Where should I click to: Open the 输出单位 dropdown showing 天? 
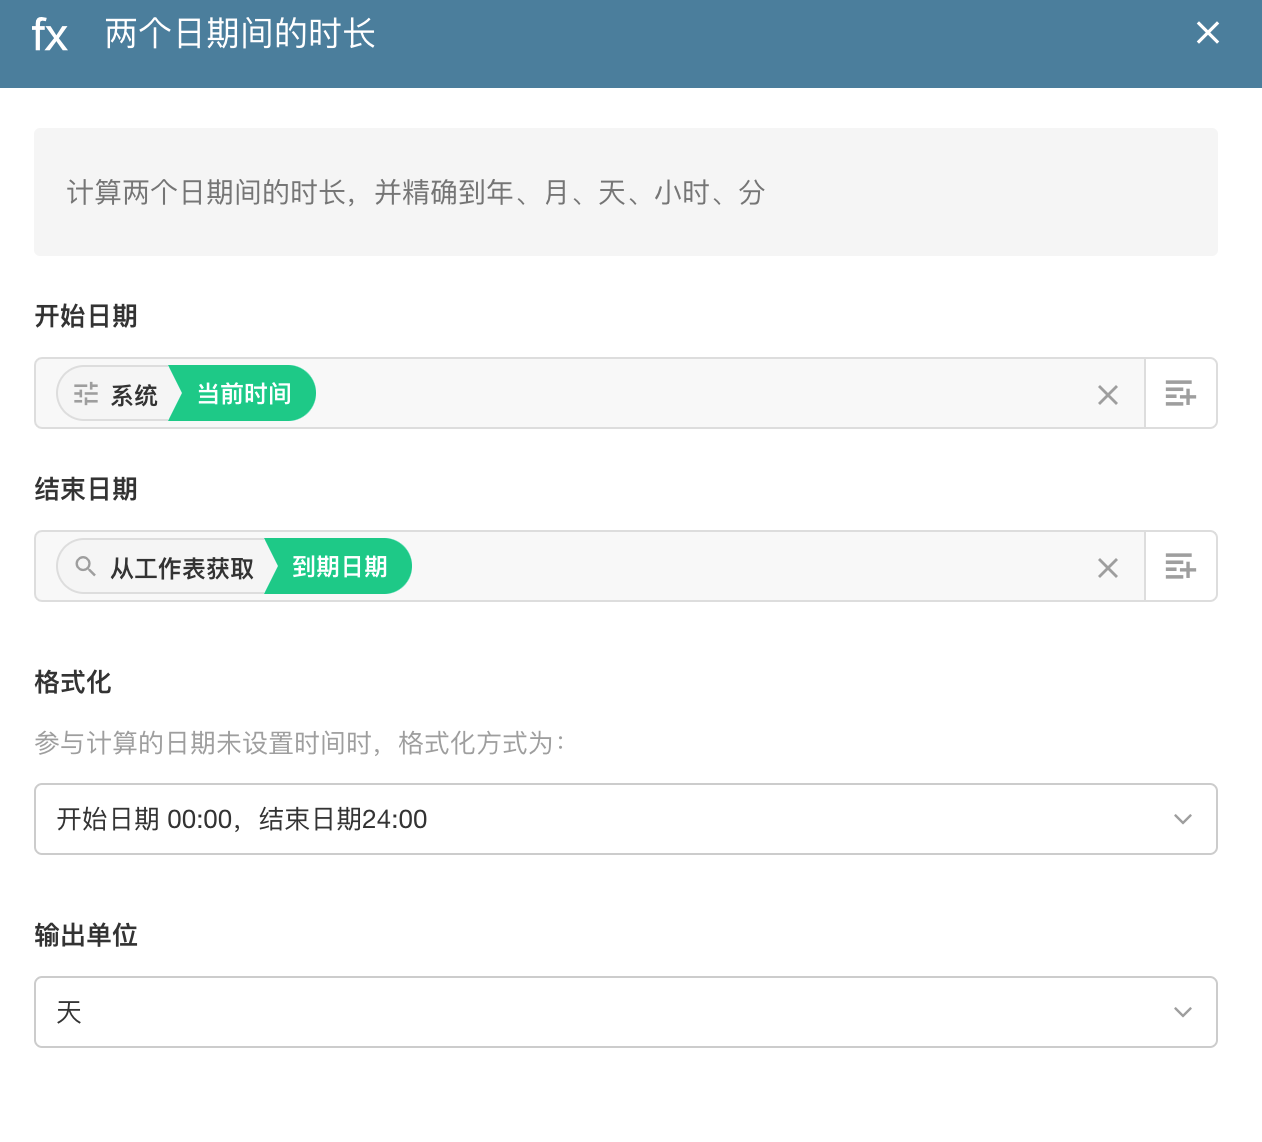(x=600, y=1012)
